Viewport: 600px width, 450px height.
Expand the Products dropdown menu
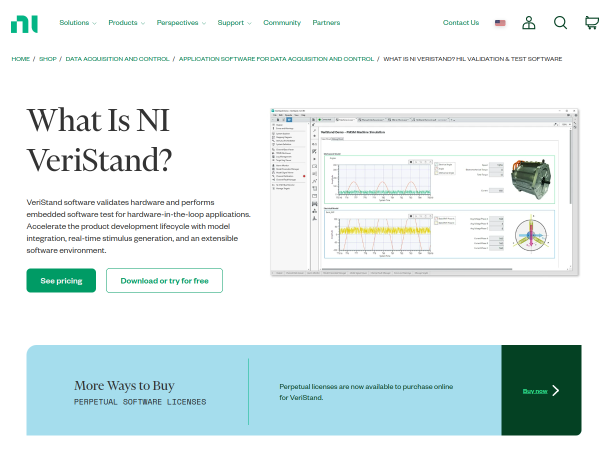tap(127, 23)
